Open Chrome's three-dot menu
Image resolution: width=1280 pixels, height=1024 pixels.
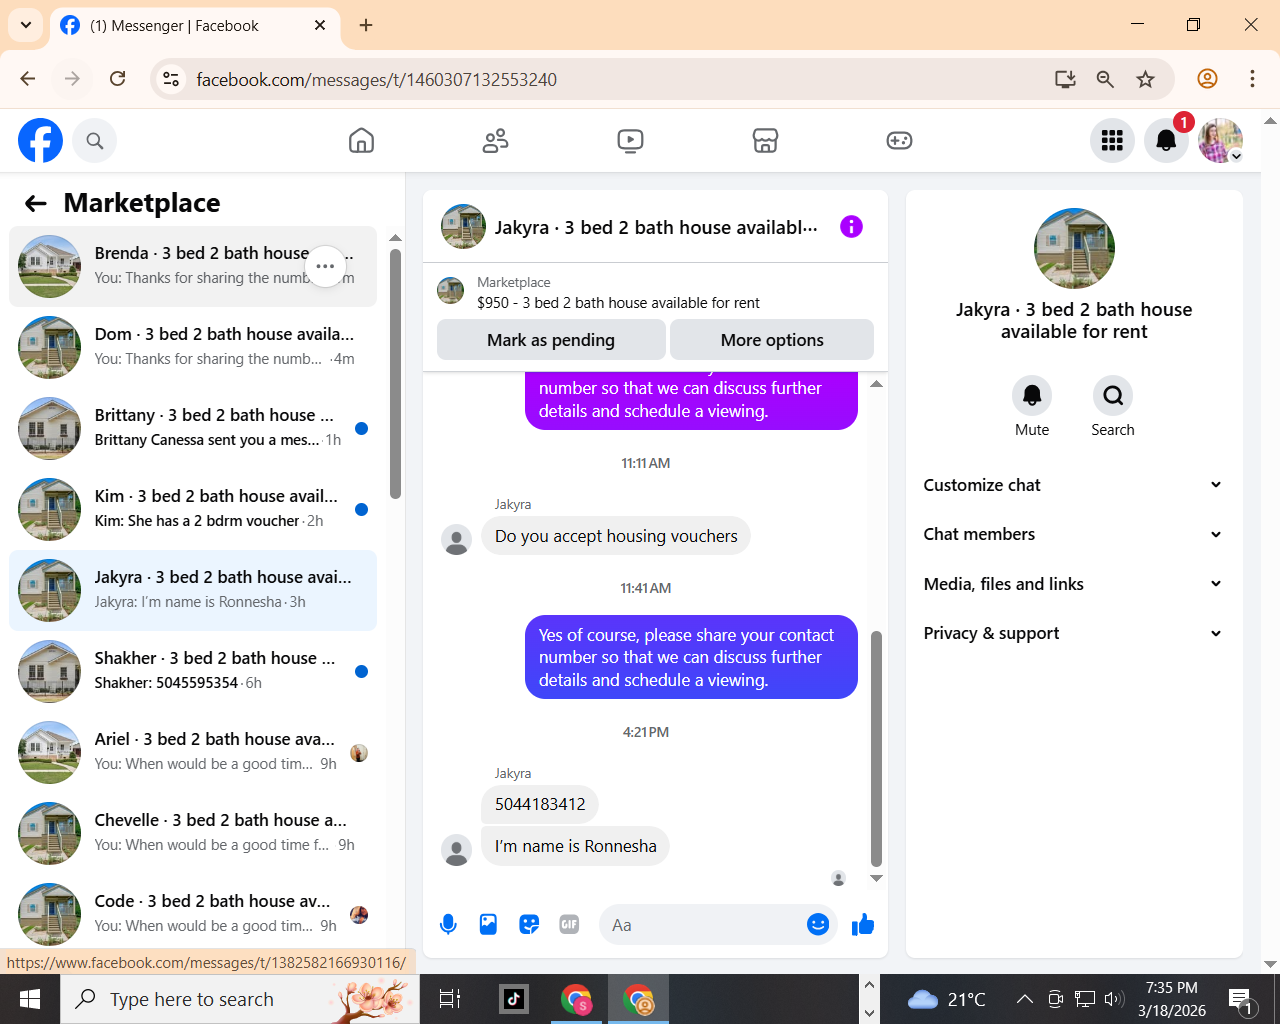[1252, 79]
